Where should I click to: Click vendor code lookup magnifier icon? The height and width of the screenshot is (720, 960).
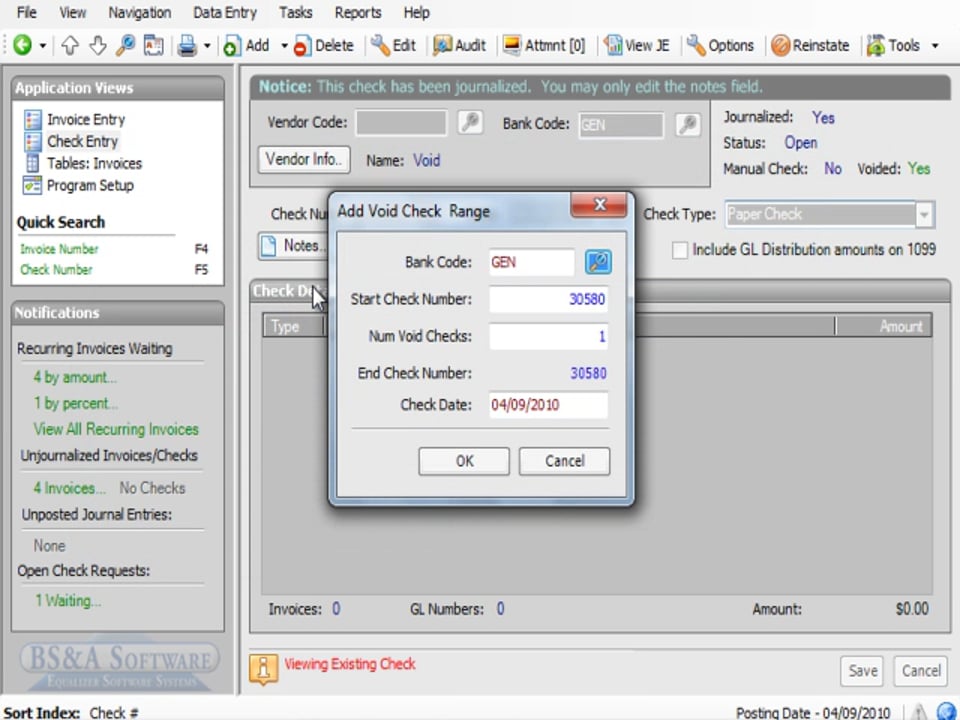pos(470,122)
